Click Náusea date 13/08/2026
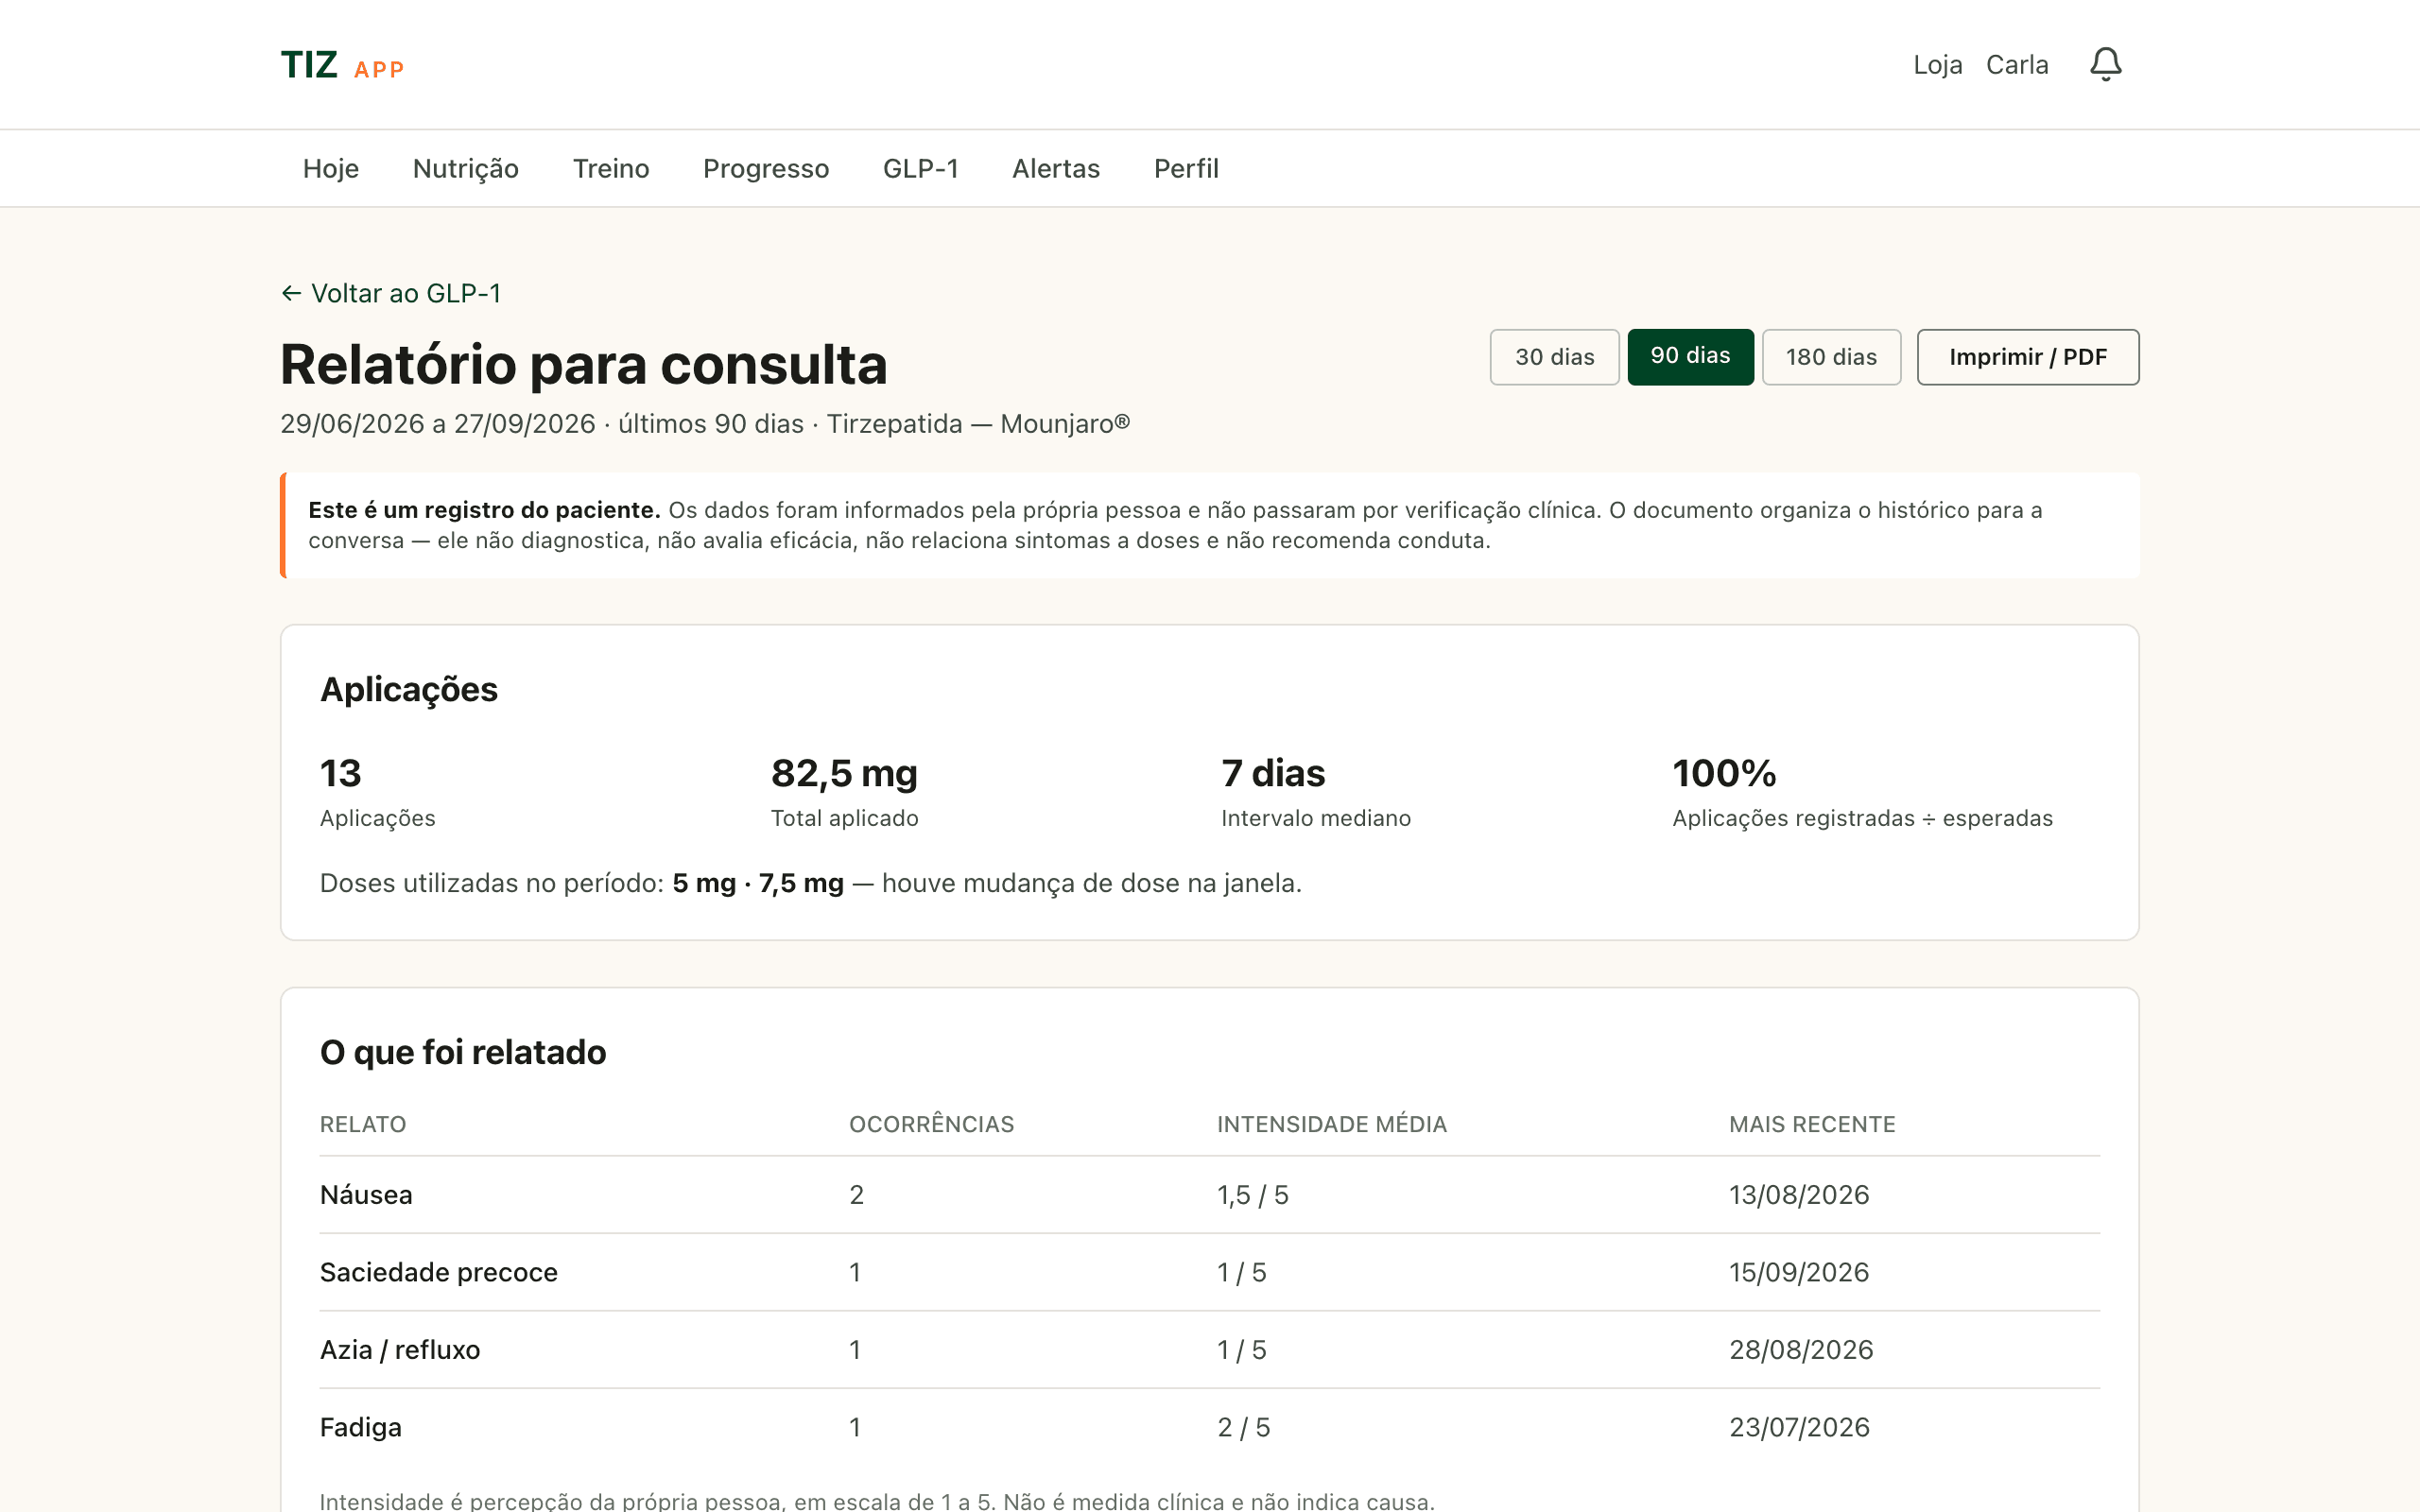This screenshot has width=2420, height=1512. [1799, 1195]
